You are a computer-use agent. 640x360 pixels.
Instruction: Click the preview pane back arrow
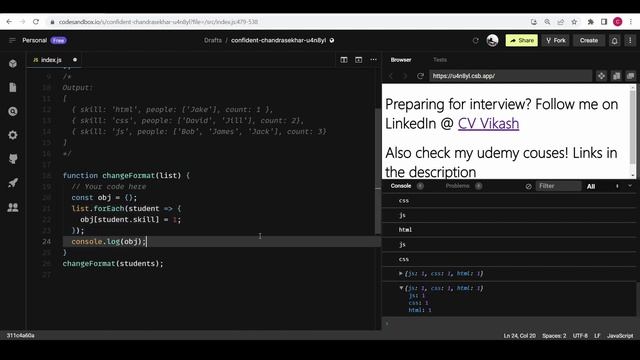(x=391, y=76)
